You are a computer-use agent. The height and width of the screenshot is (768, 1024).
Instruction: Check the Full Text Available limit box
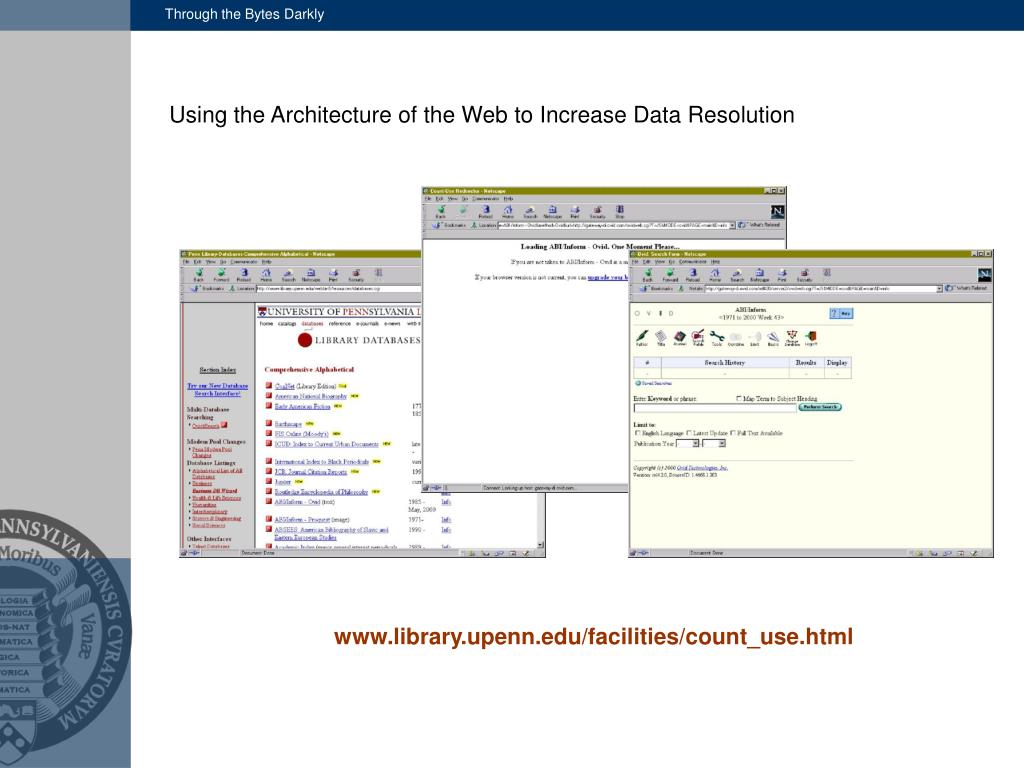pos(733,433)
